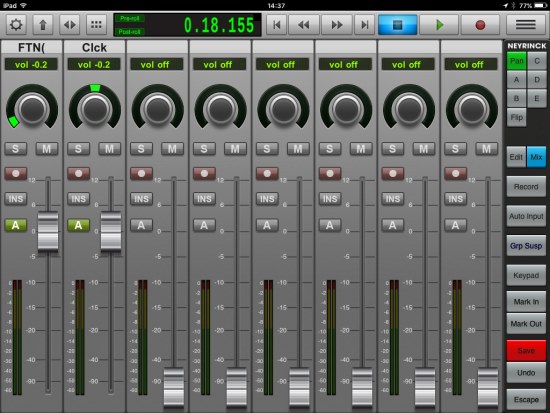Screen dimensions: 550x413
Task: Click the FTN( track volume fader
Action: 48,232
